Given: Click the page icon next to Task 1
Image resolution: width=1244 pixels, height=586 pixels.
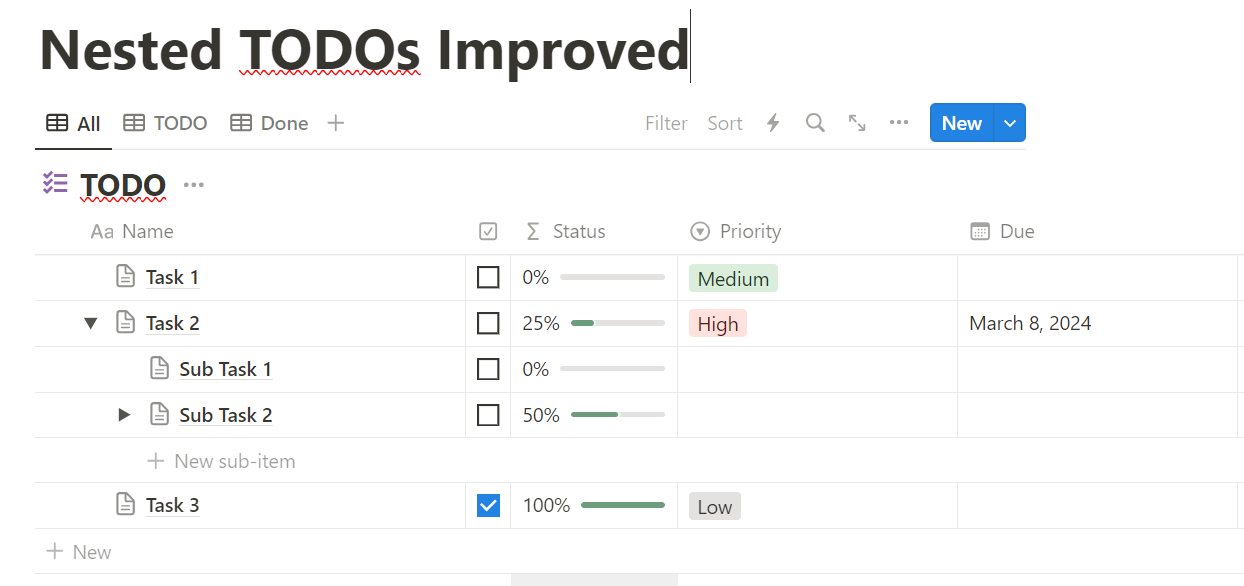Looking at the screenshot, I should pos(124,276).
